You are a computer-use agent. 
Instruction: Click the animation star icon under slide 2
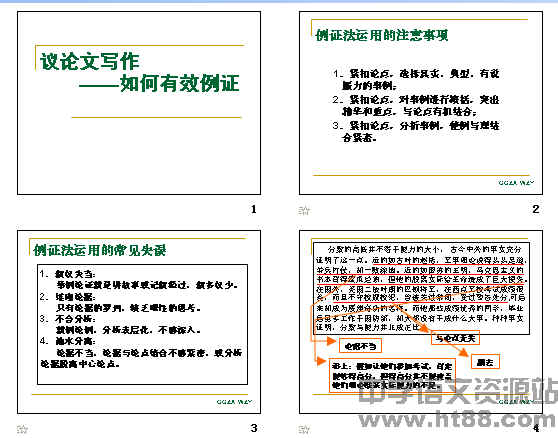tap(304, 210)
